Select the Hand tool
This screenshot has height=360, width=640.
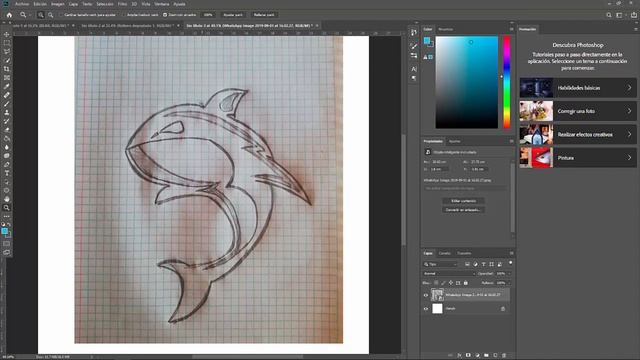(7, 199)
